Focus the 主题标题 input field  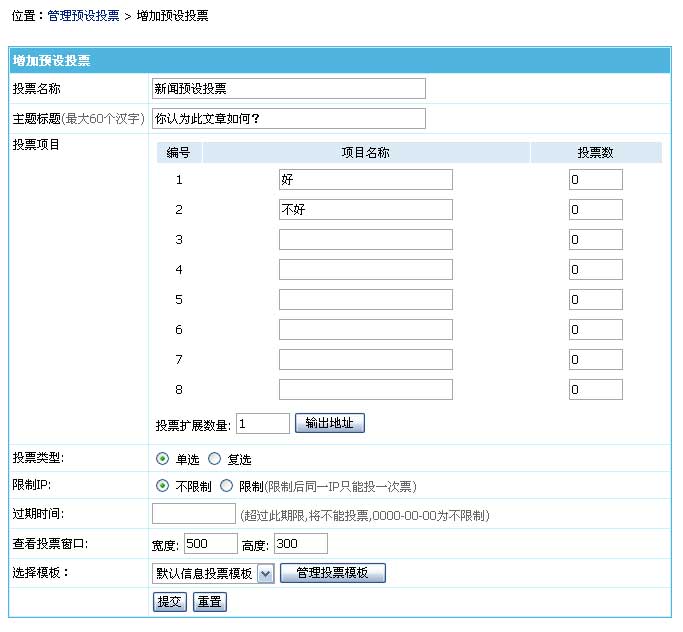point(288,119)
